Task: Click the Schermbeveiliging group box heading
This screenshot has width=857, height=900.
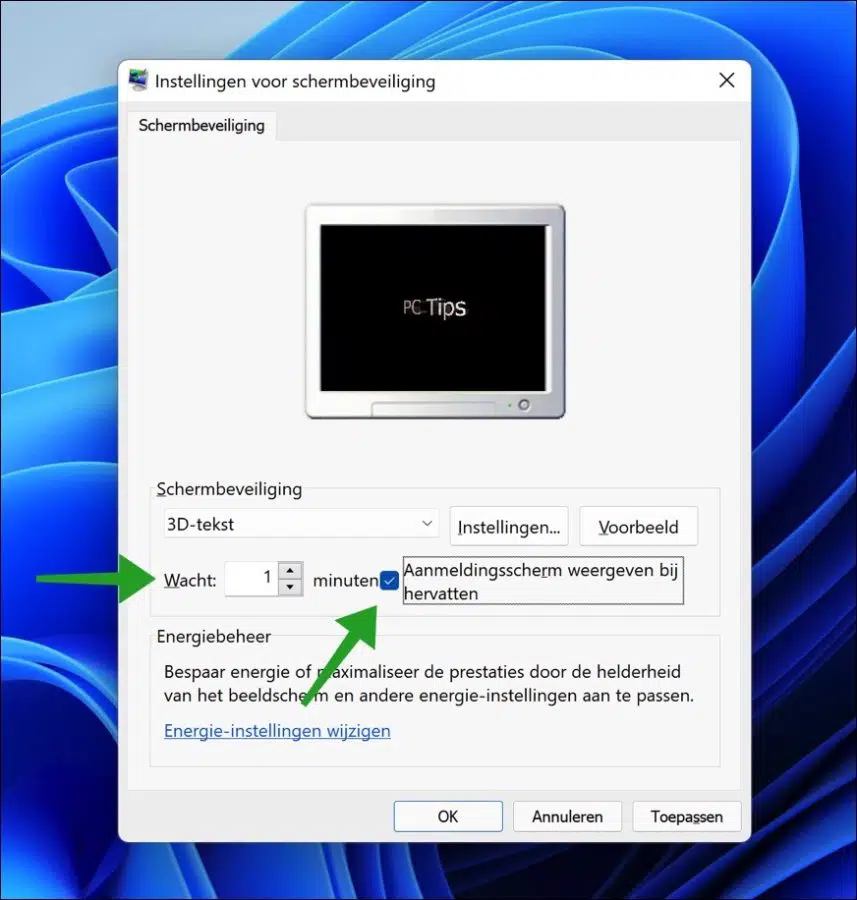Action: 229,489
